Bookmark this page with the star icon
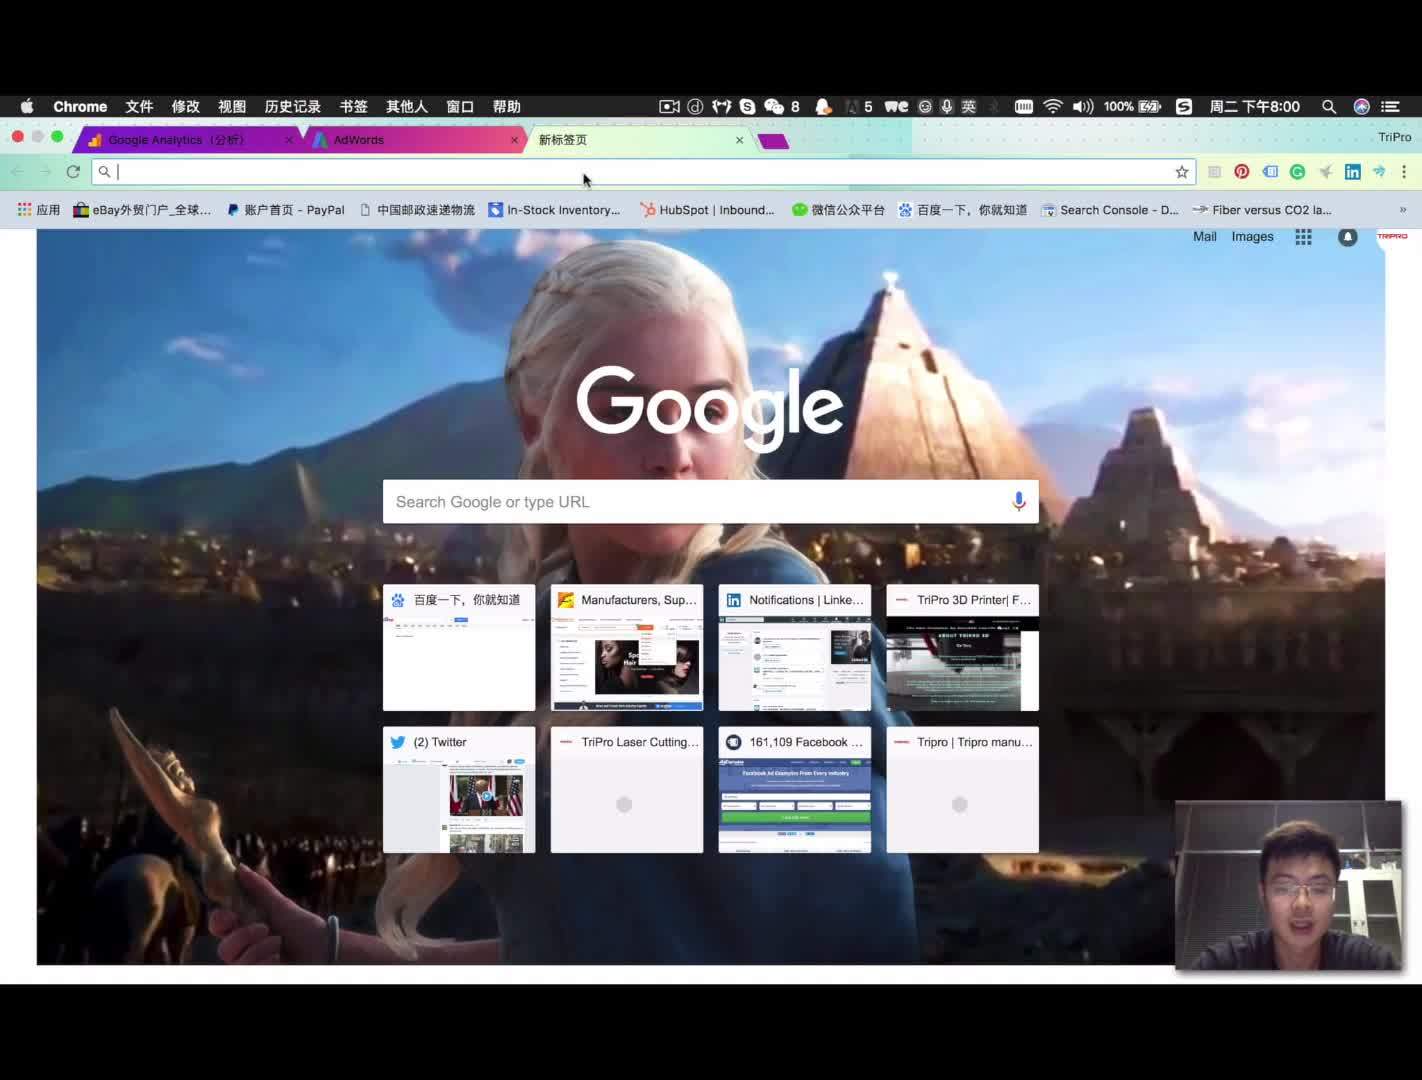Image resolution: width=1422 pixels, height=1080 pixels. (x=1182, y=172)
